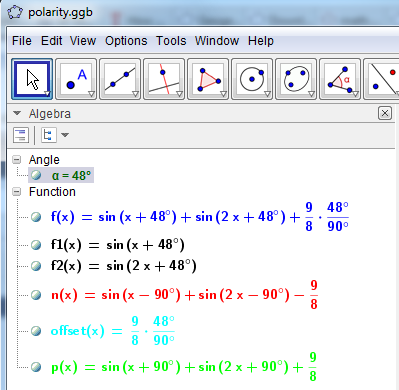Select the Line through Two Points tool

(x=120, y=79)
